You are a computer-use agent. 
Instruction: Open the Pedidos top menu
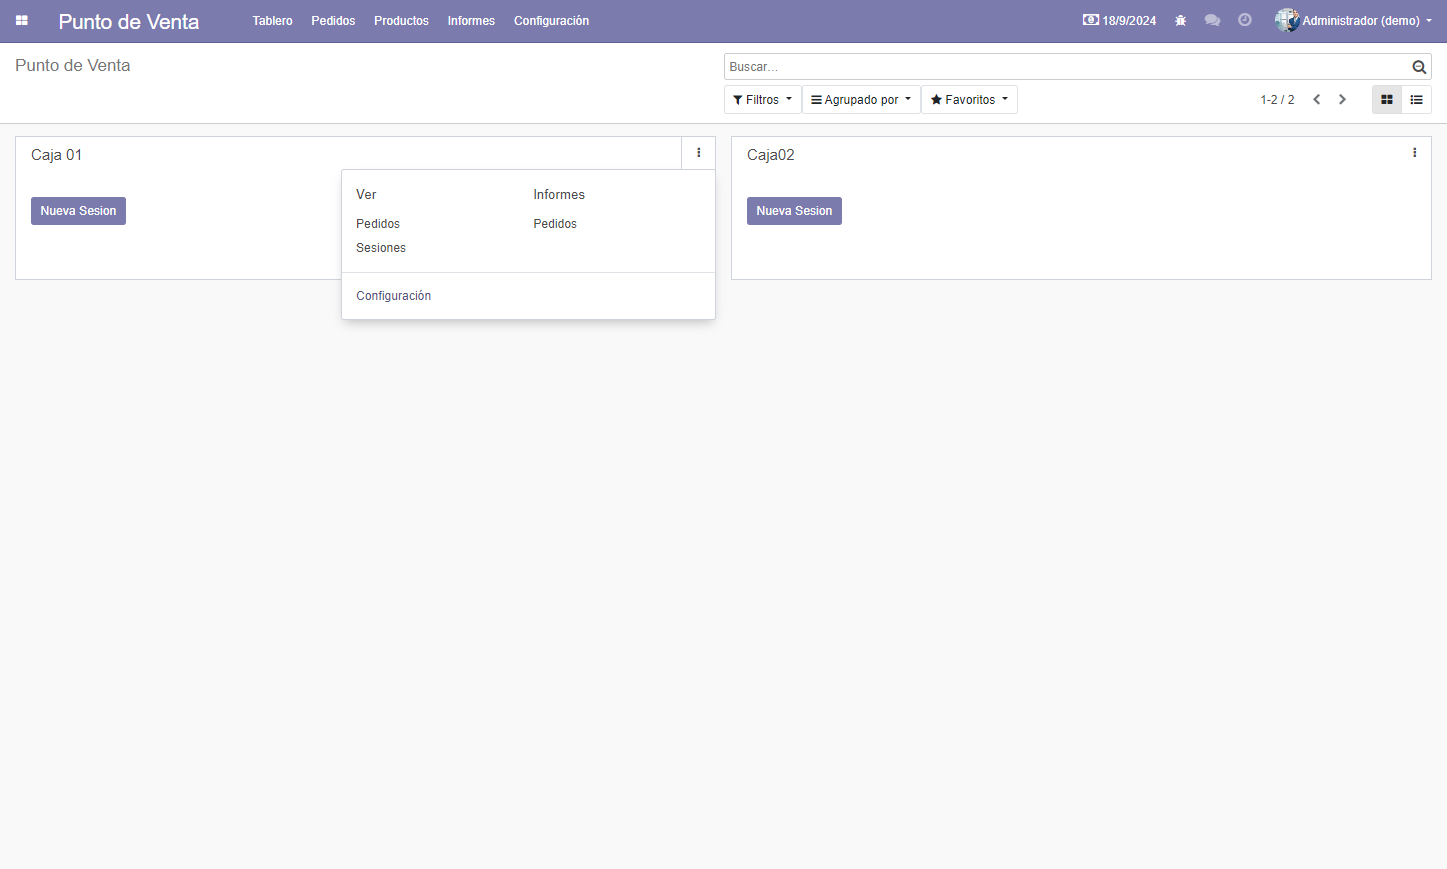[333, 21]
